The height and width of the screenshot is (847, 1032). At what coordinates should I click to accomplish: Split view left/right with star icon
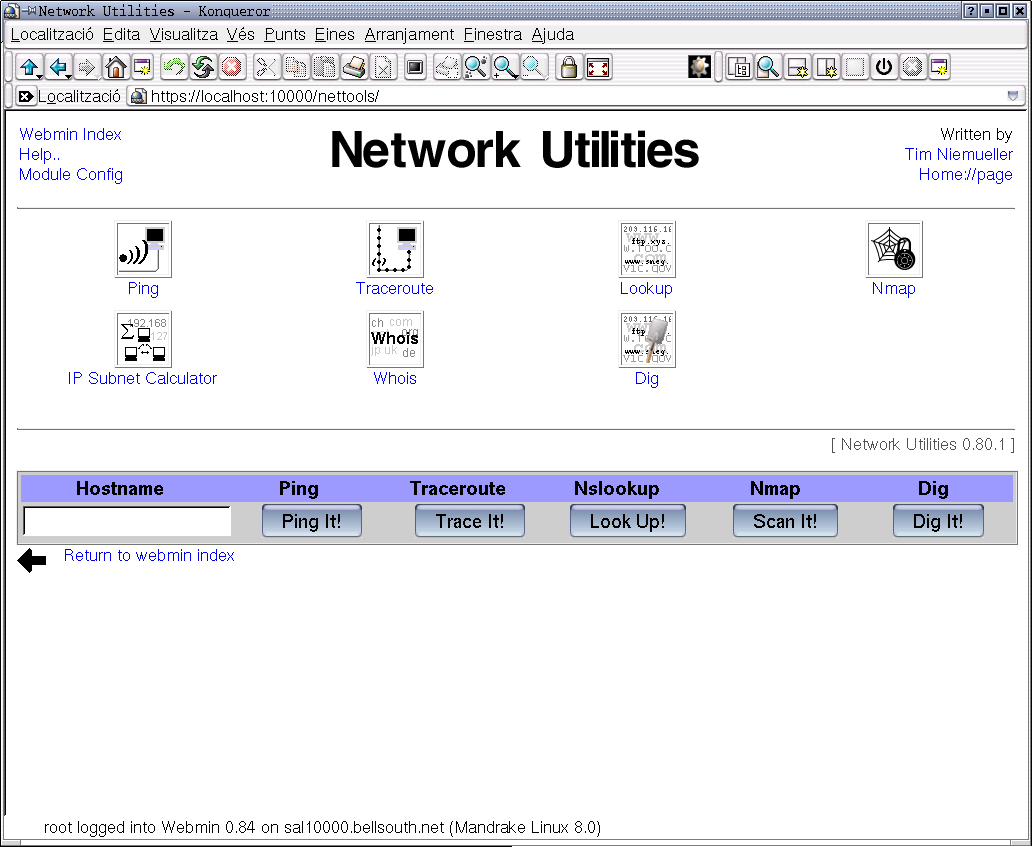click(x=826, y=67)
